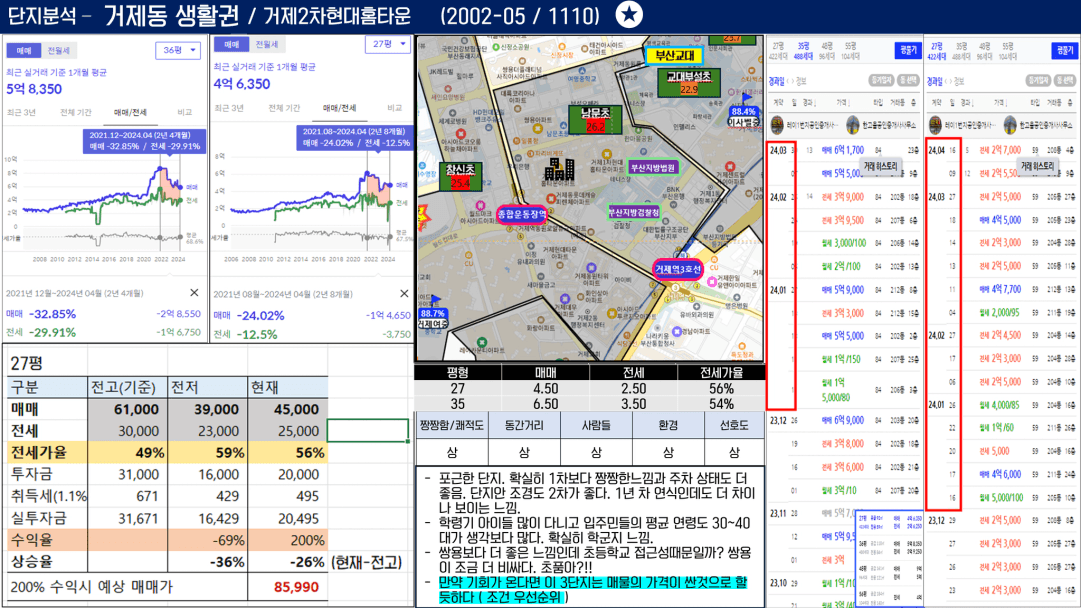This screenshot has width=1081, height=608.
Task: Click first 레이1번지 agent avatar in 27평 list
Action: point(936,125)
